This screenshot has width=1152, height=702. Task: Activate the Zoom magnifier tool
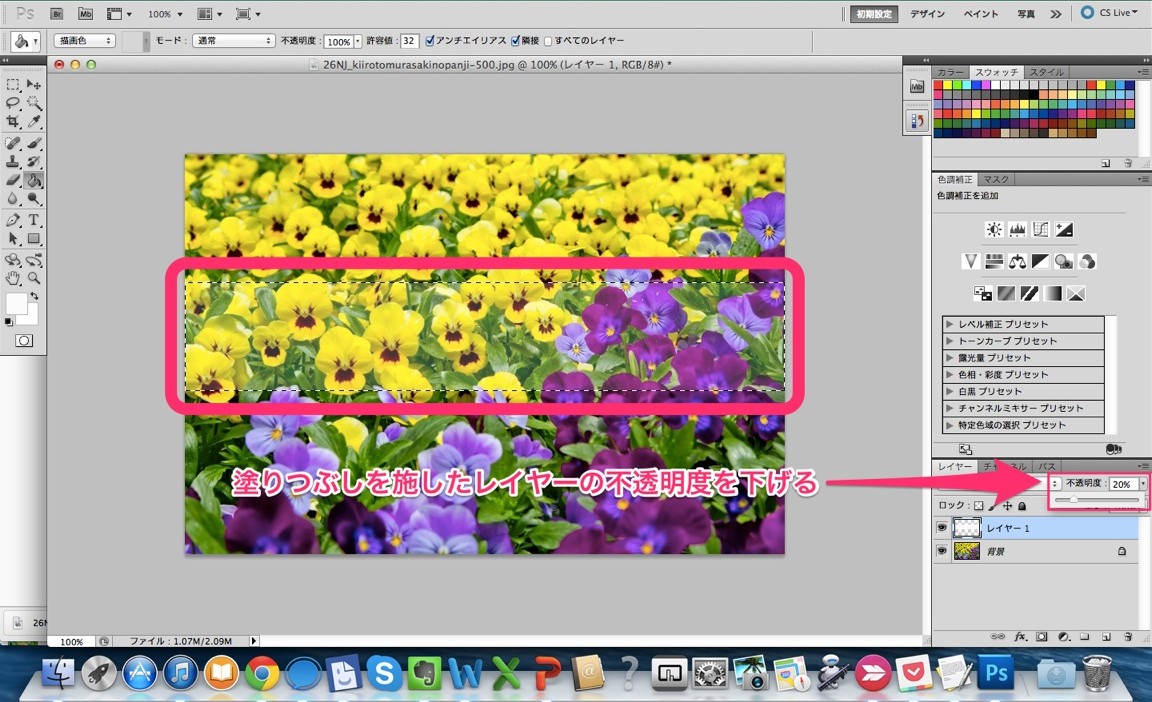tap(34, 278)
